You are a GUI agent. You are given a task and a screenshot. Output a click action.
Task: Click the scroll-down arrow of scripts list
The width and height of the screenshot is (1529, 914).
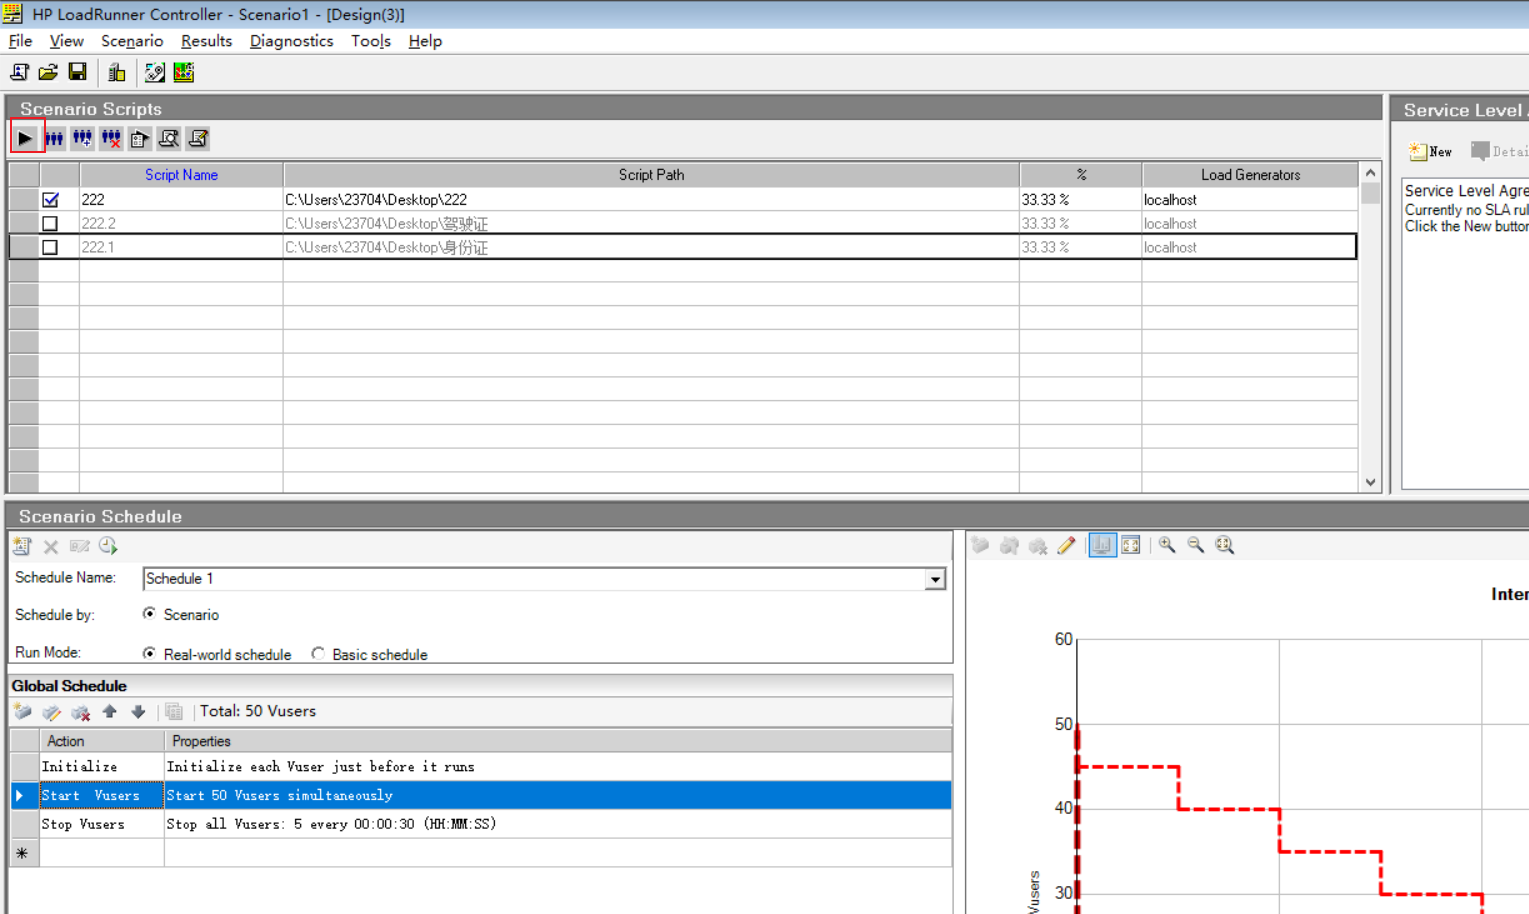pyautogui.click(x=1370, y=483)
